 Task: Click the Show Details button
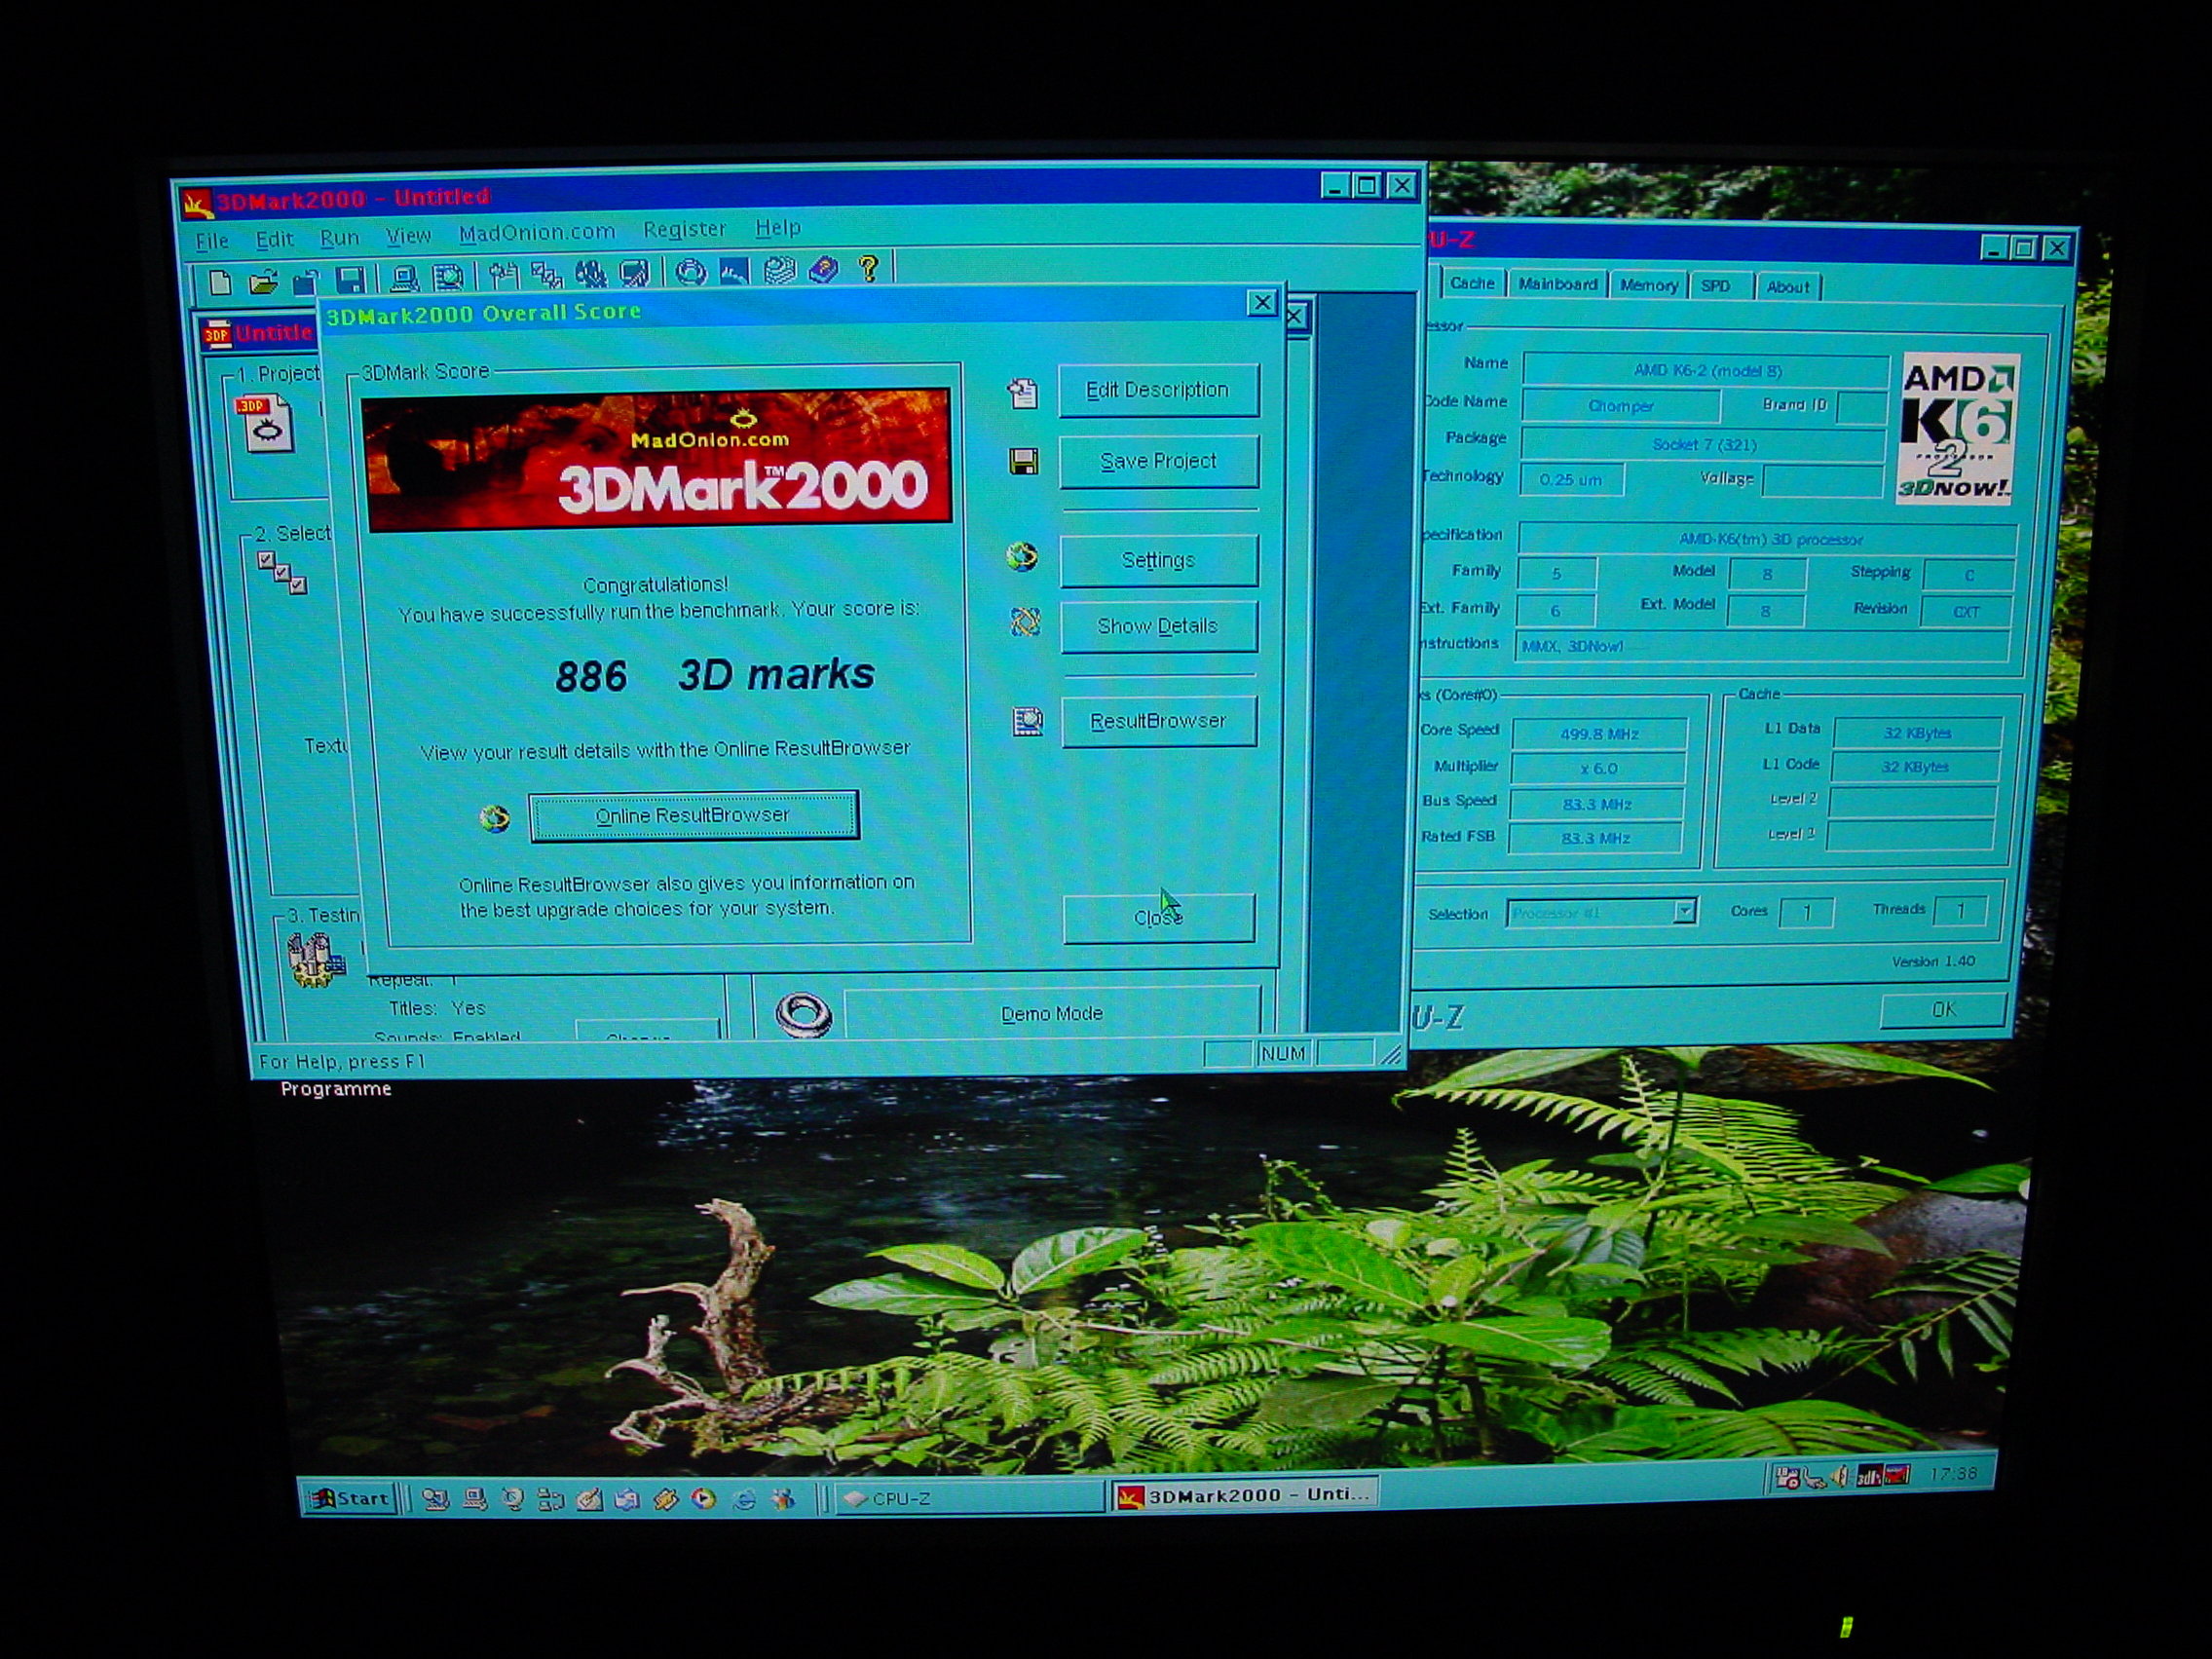(x=1158, y=627)
